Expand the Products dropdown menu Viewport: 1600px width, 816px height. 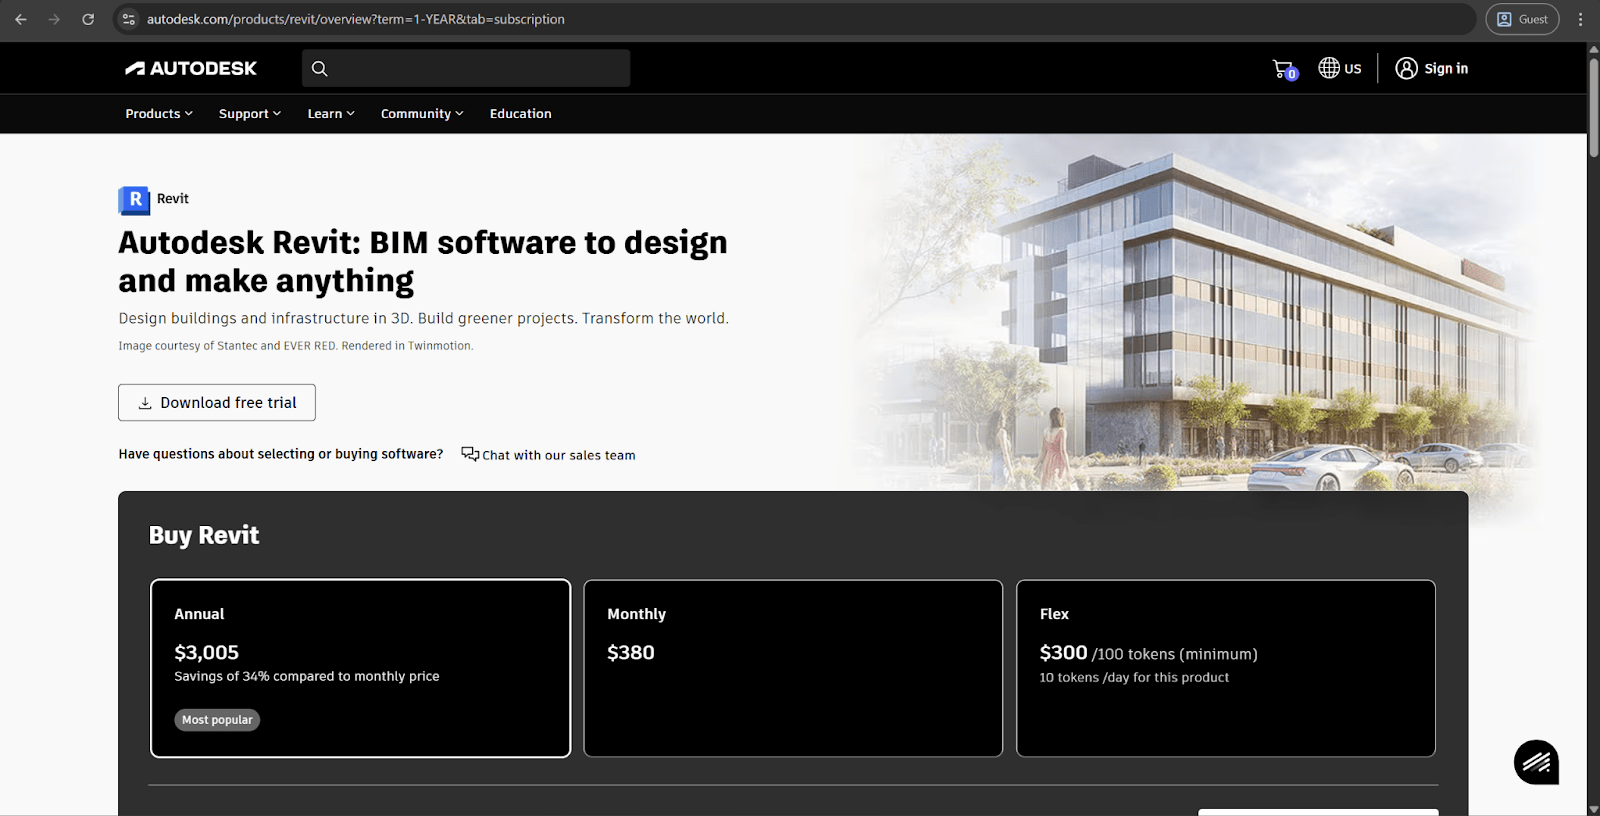click(159, 114)
